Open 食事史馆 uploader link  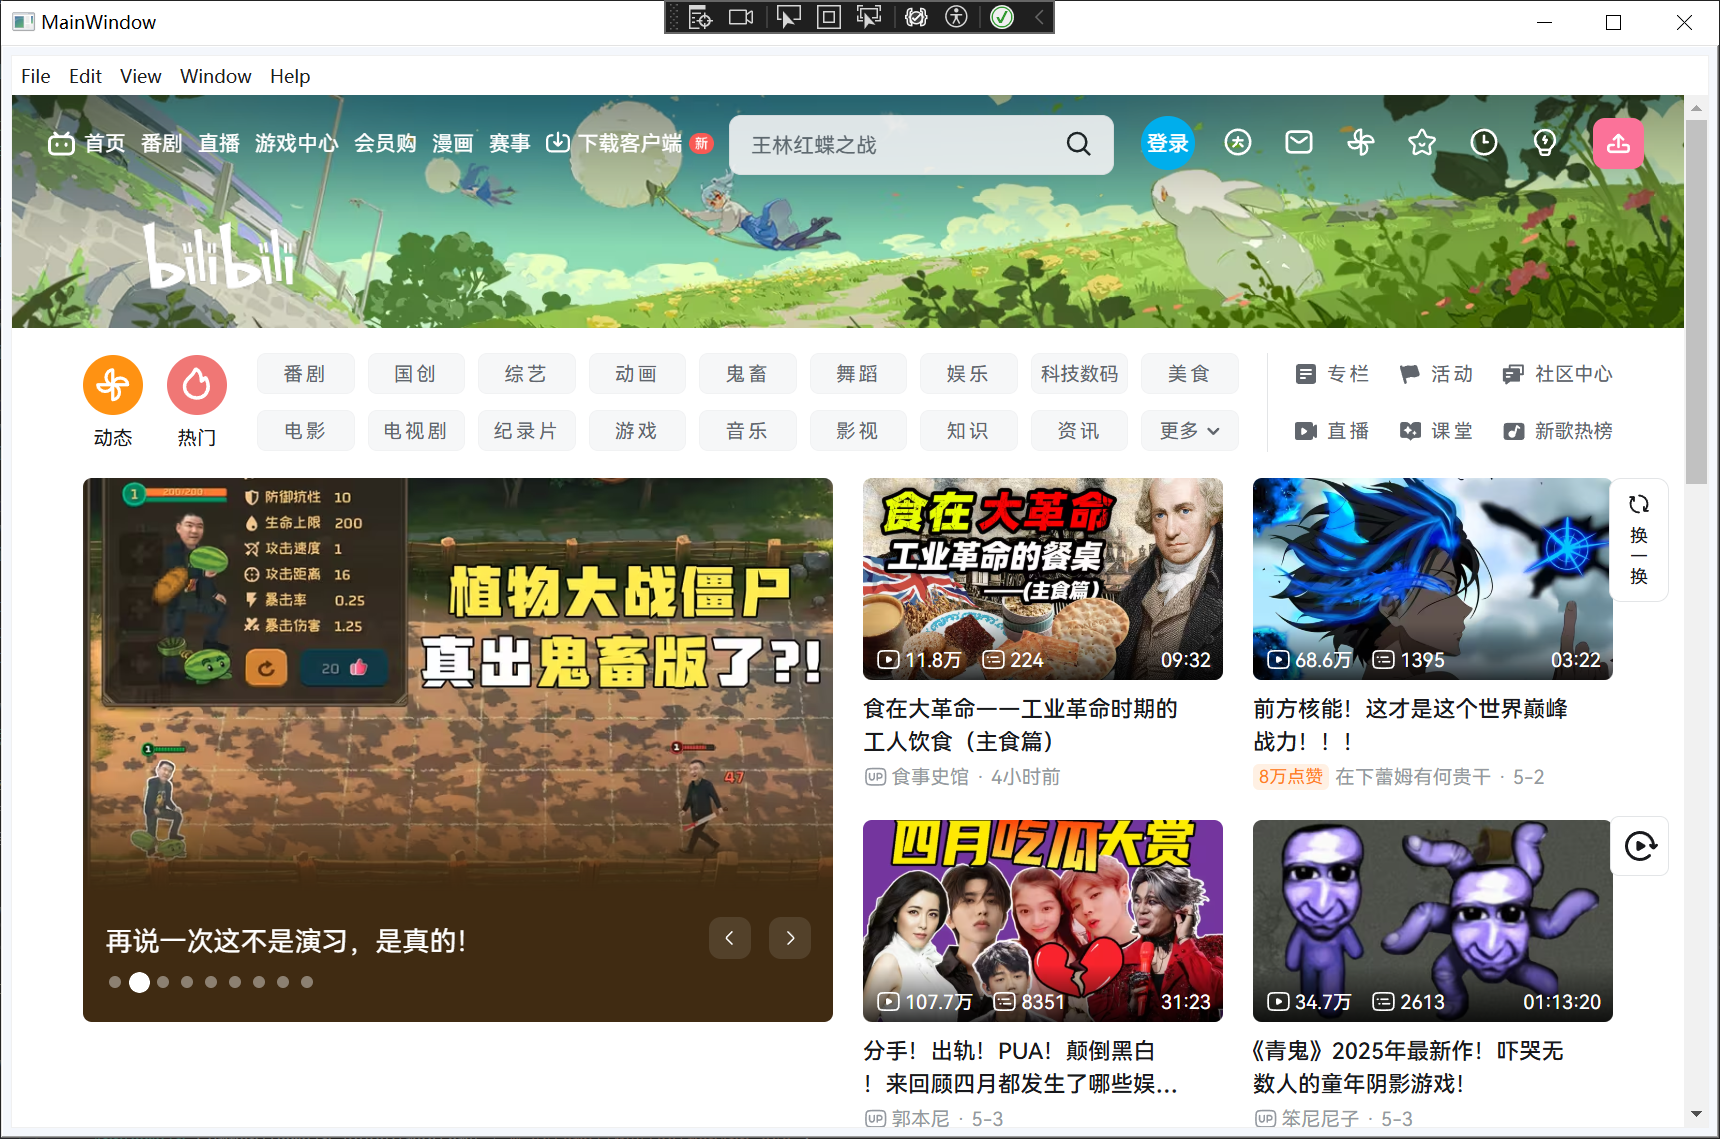pyautogui.click(x=930, y=777)
